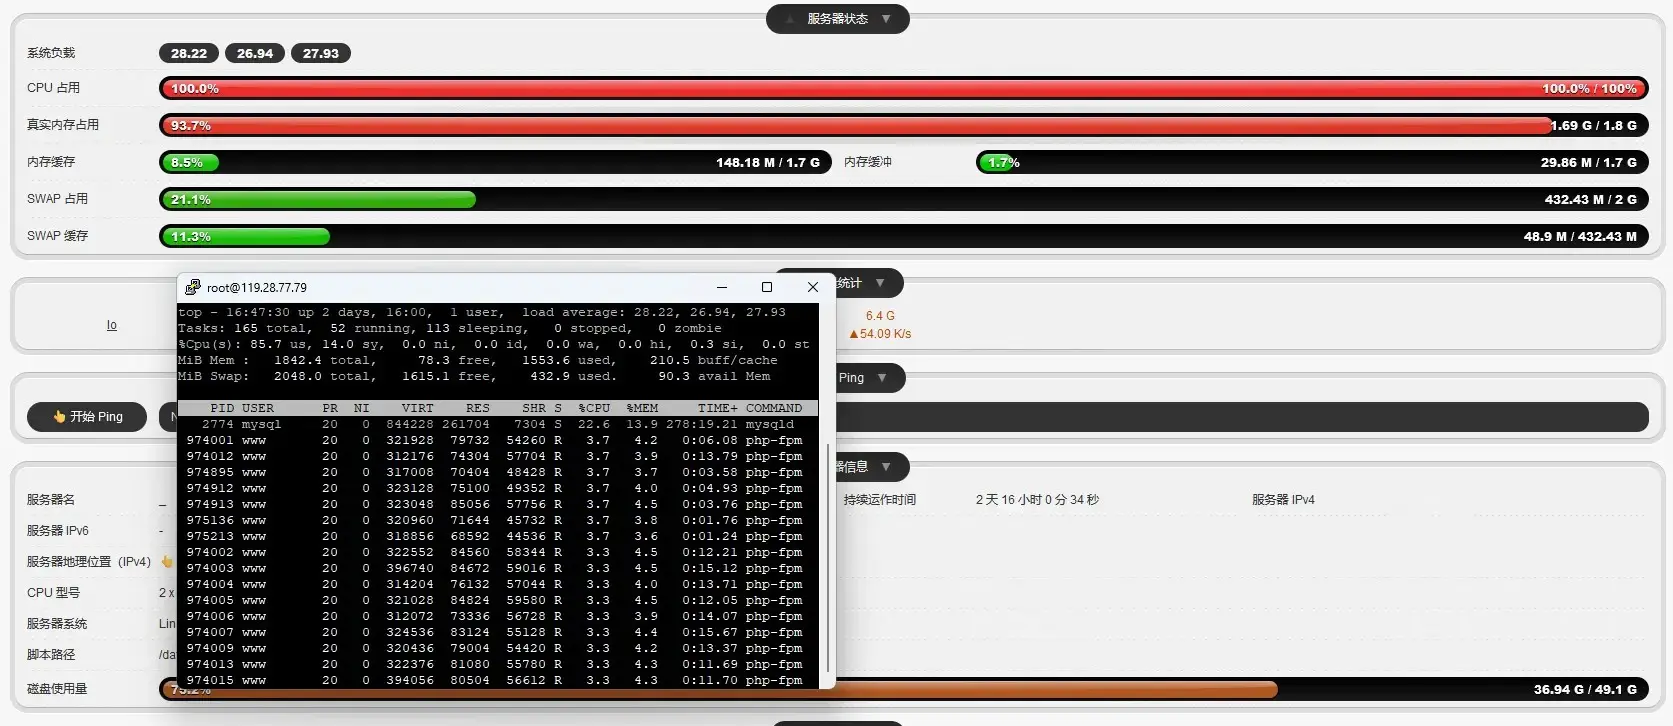Close the PuTTY terminal window
This screenshot has height=726, width=1673.
coord(813,287)
